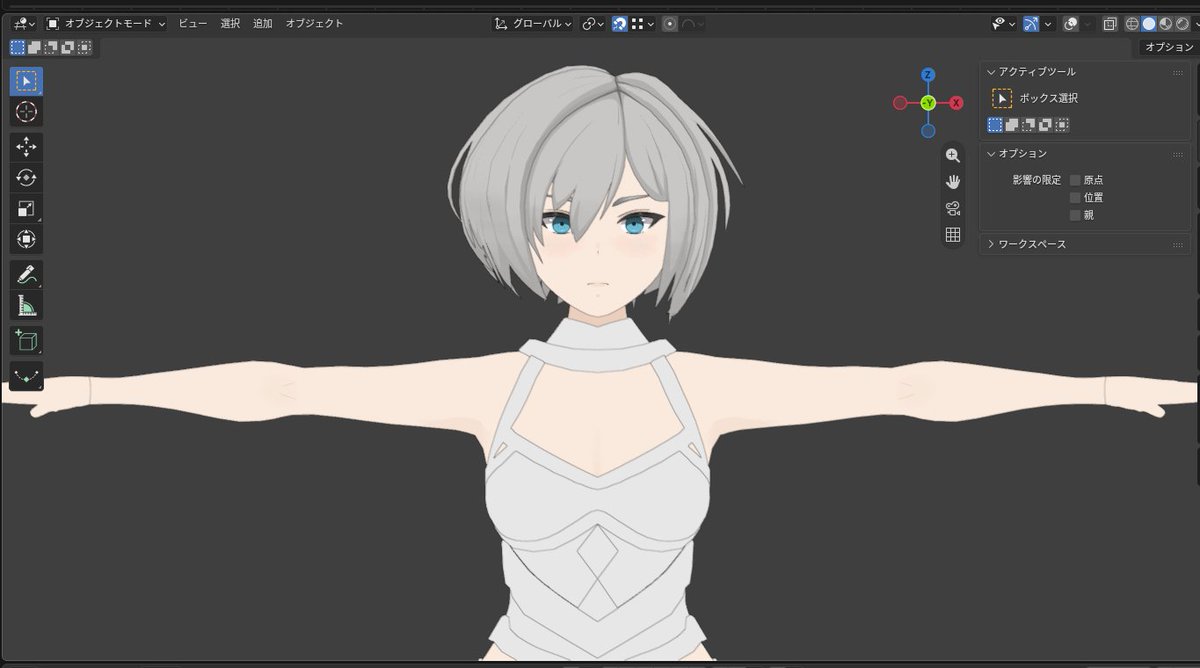
Task: Switch to wireframe viewport shading
Action: click(1133, 23)
